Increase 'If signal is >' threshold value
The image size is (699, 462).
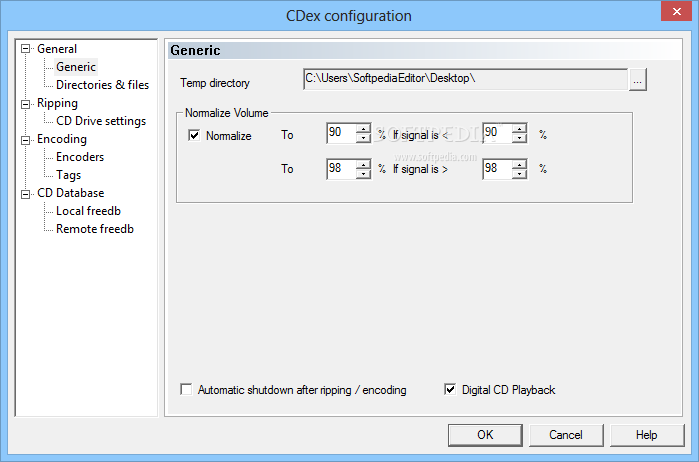(519, 164)
